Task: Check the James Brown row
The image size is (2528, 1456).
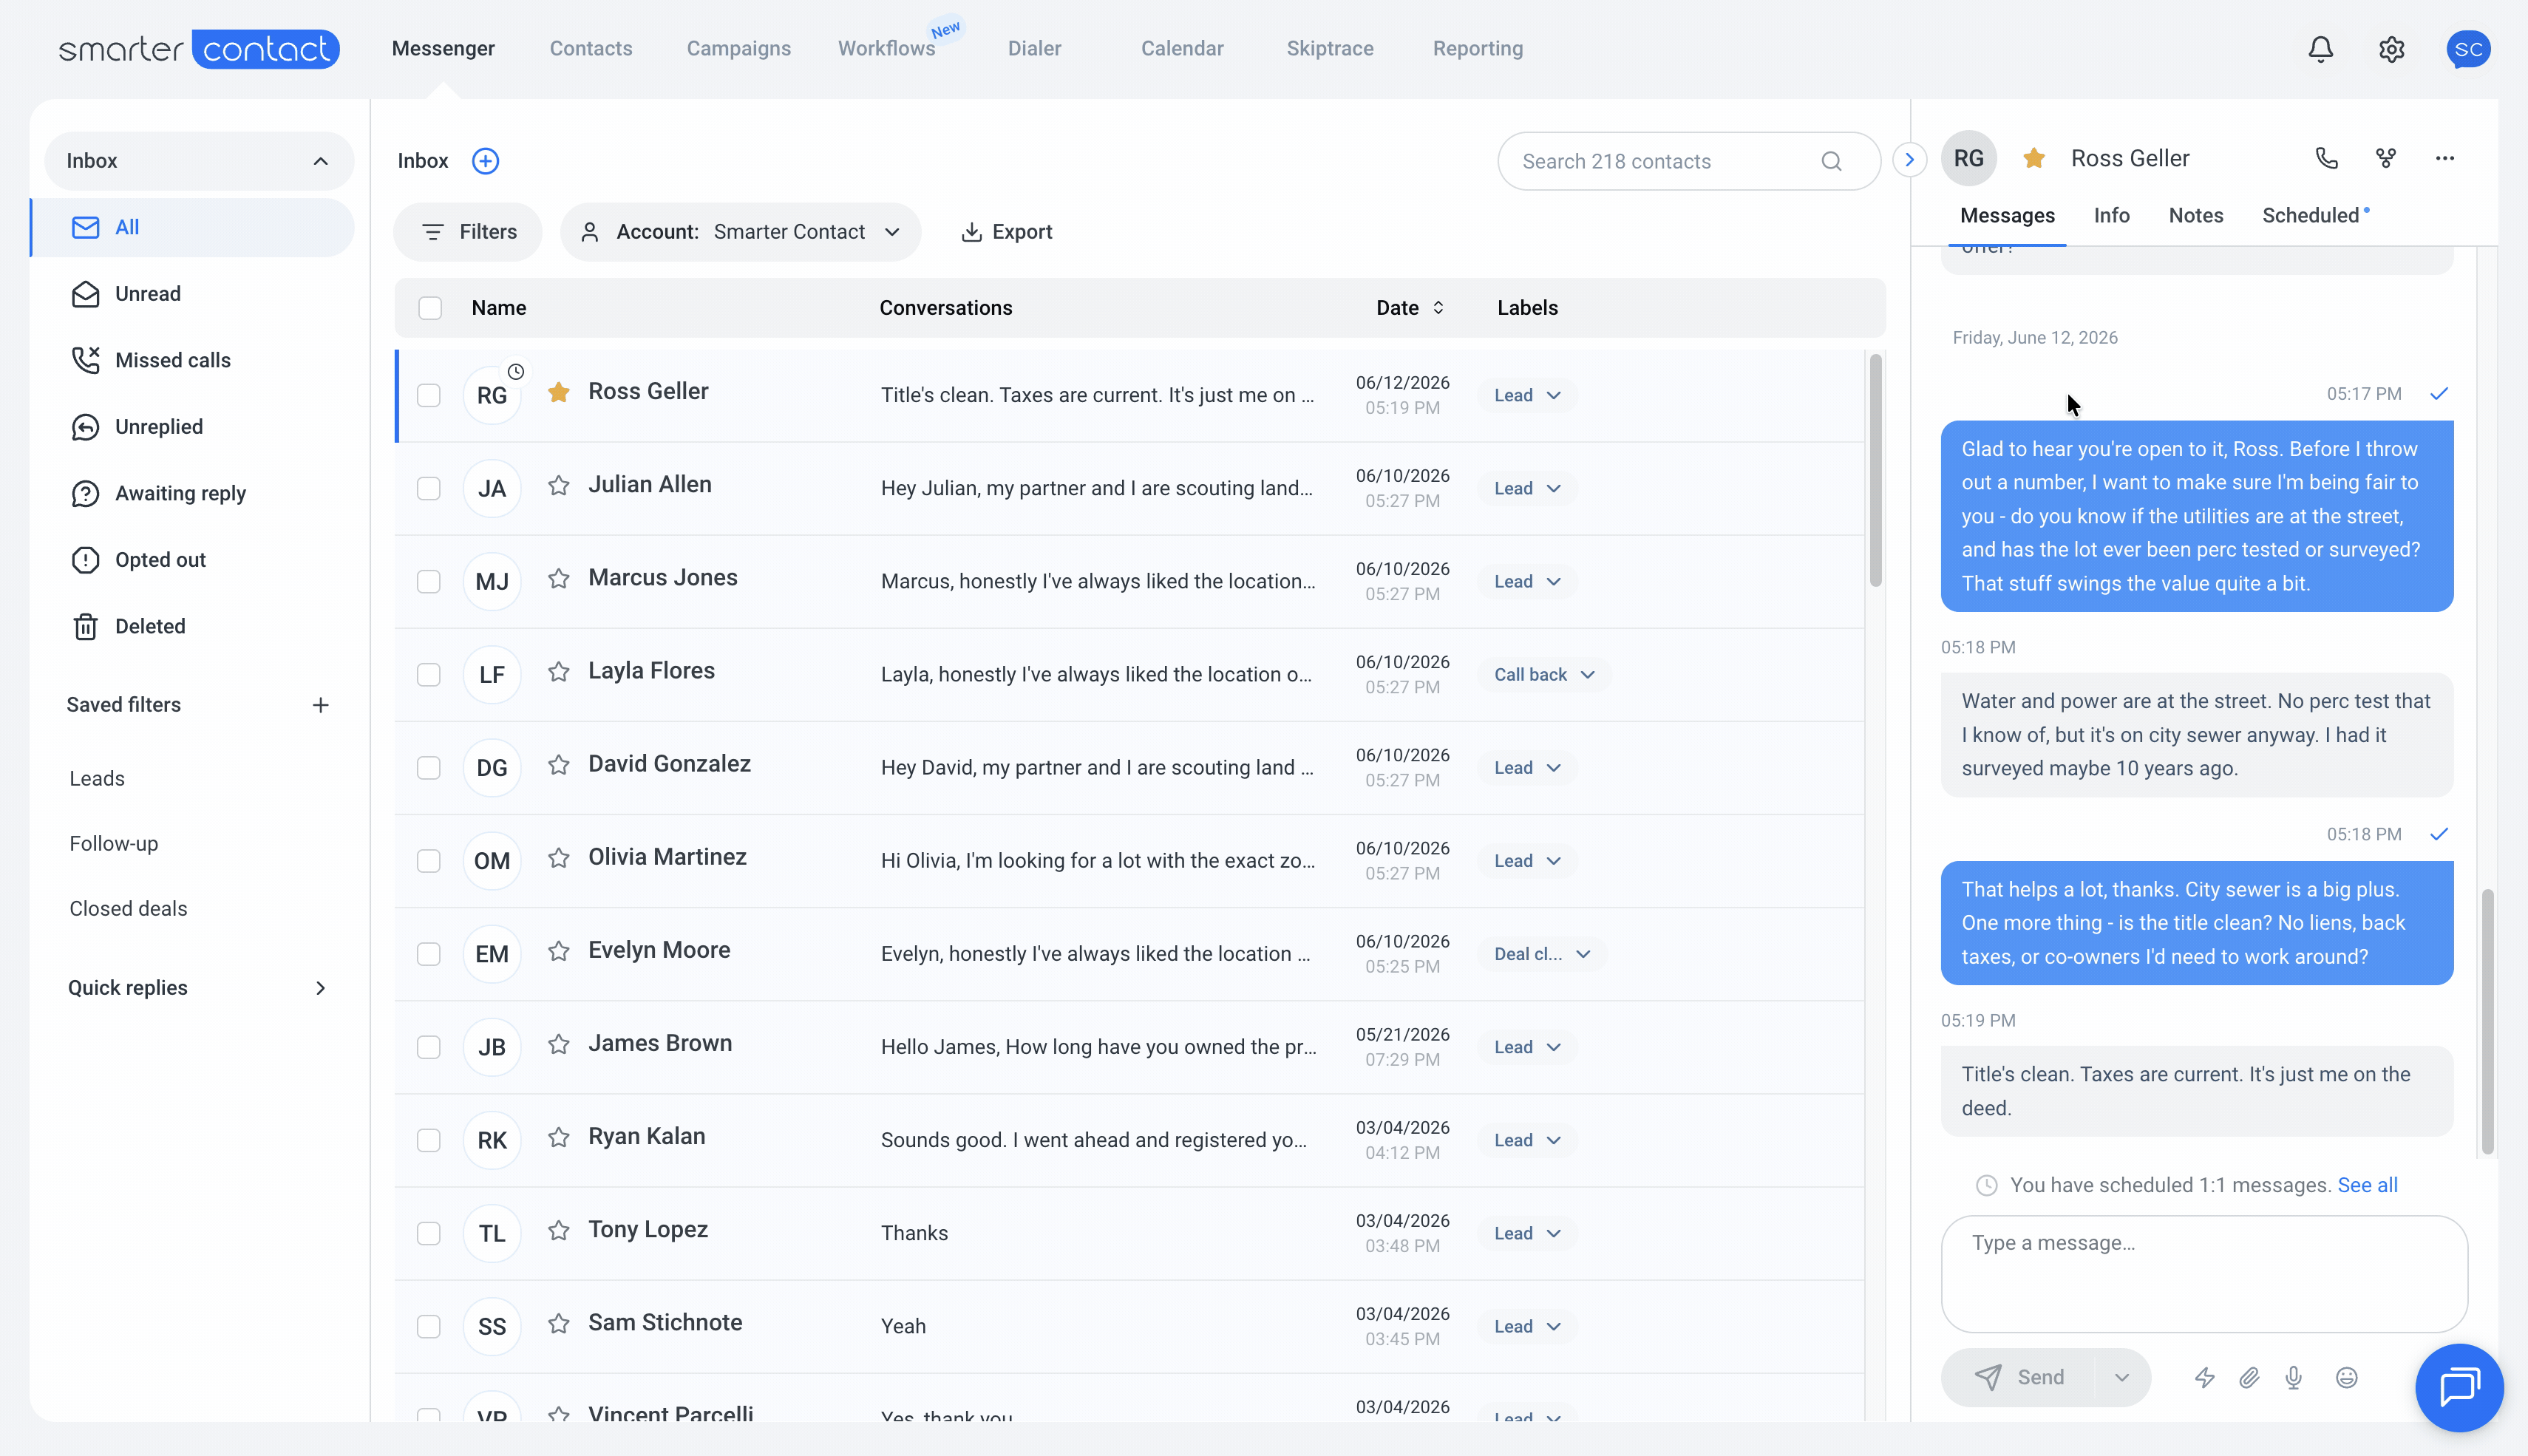Action: (x=428, y=1046)
